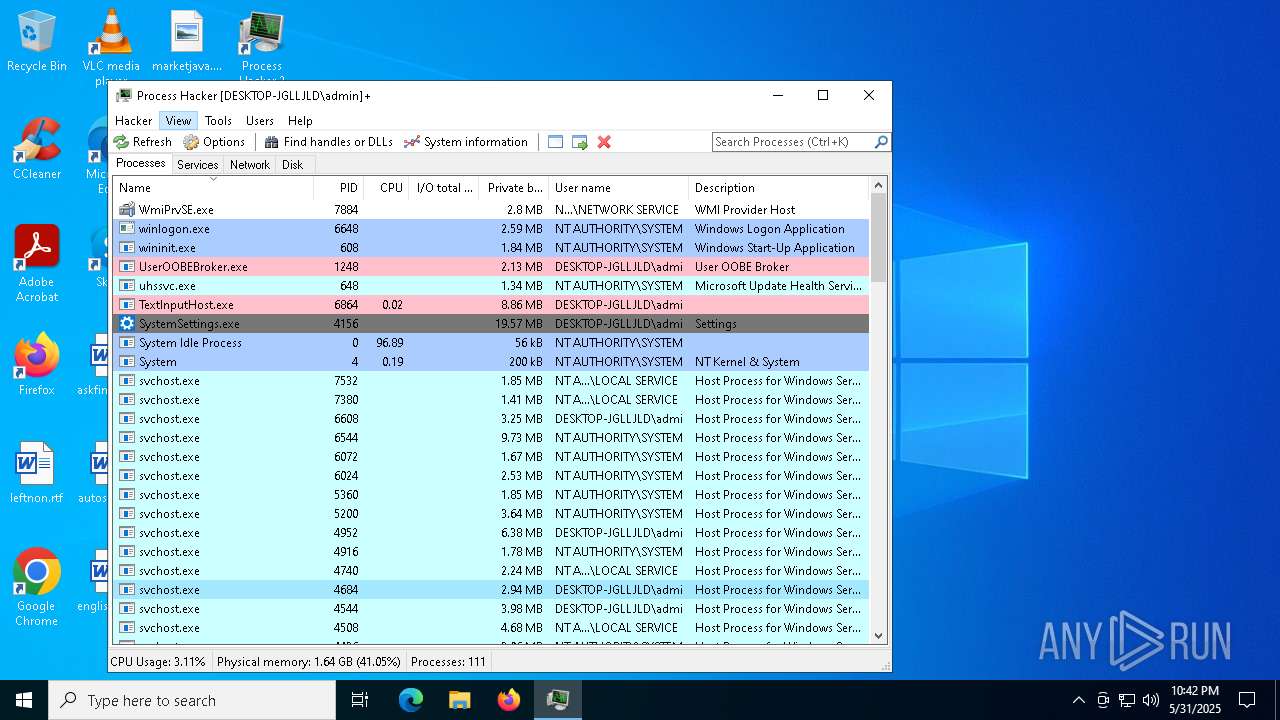The width and height of the screenshot is (1280, 720).
Task: Switch to the Disk tab
Action: (293, 165)
